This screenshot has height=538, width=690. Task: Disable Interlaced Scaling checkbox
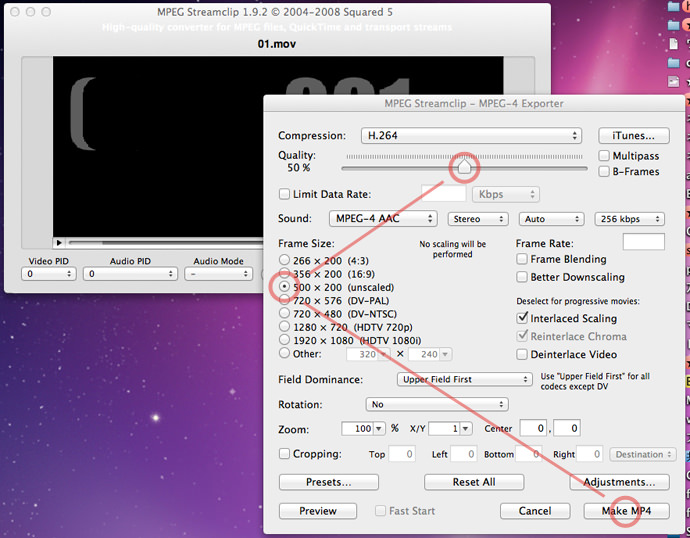(x=522, y=317)
